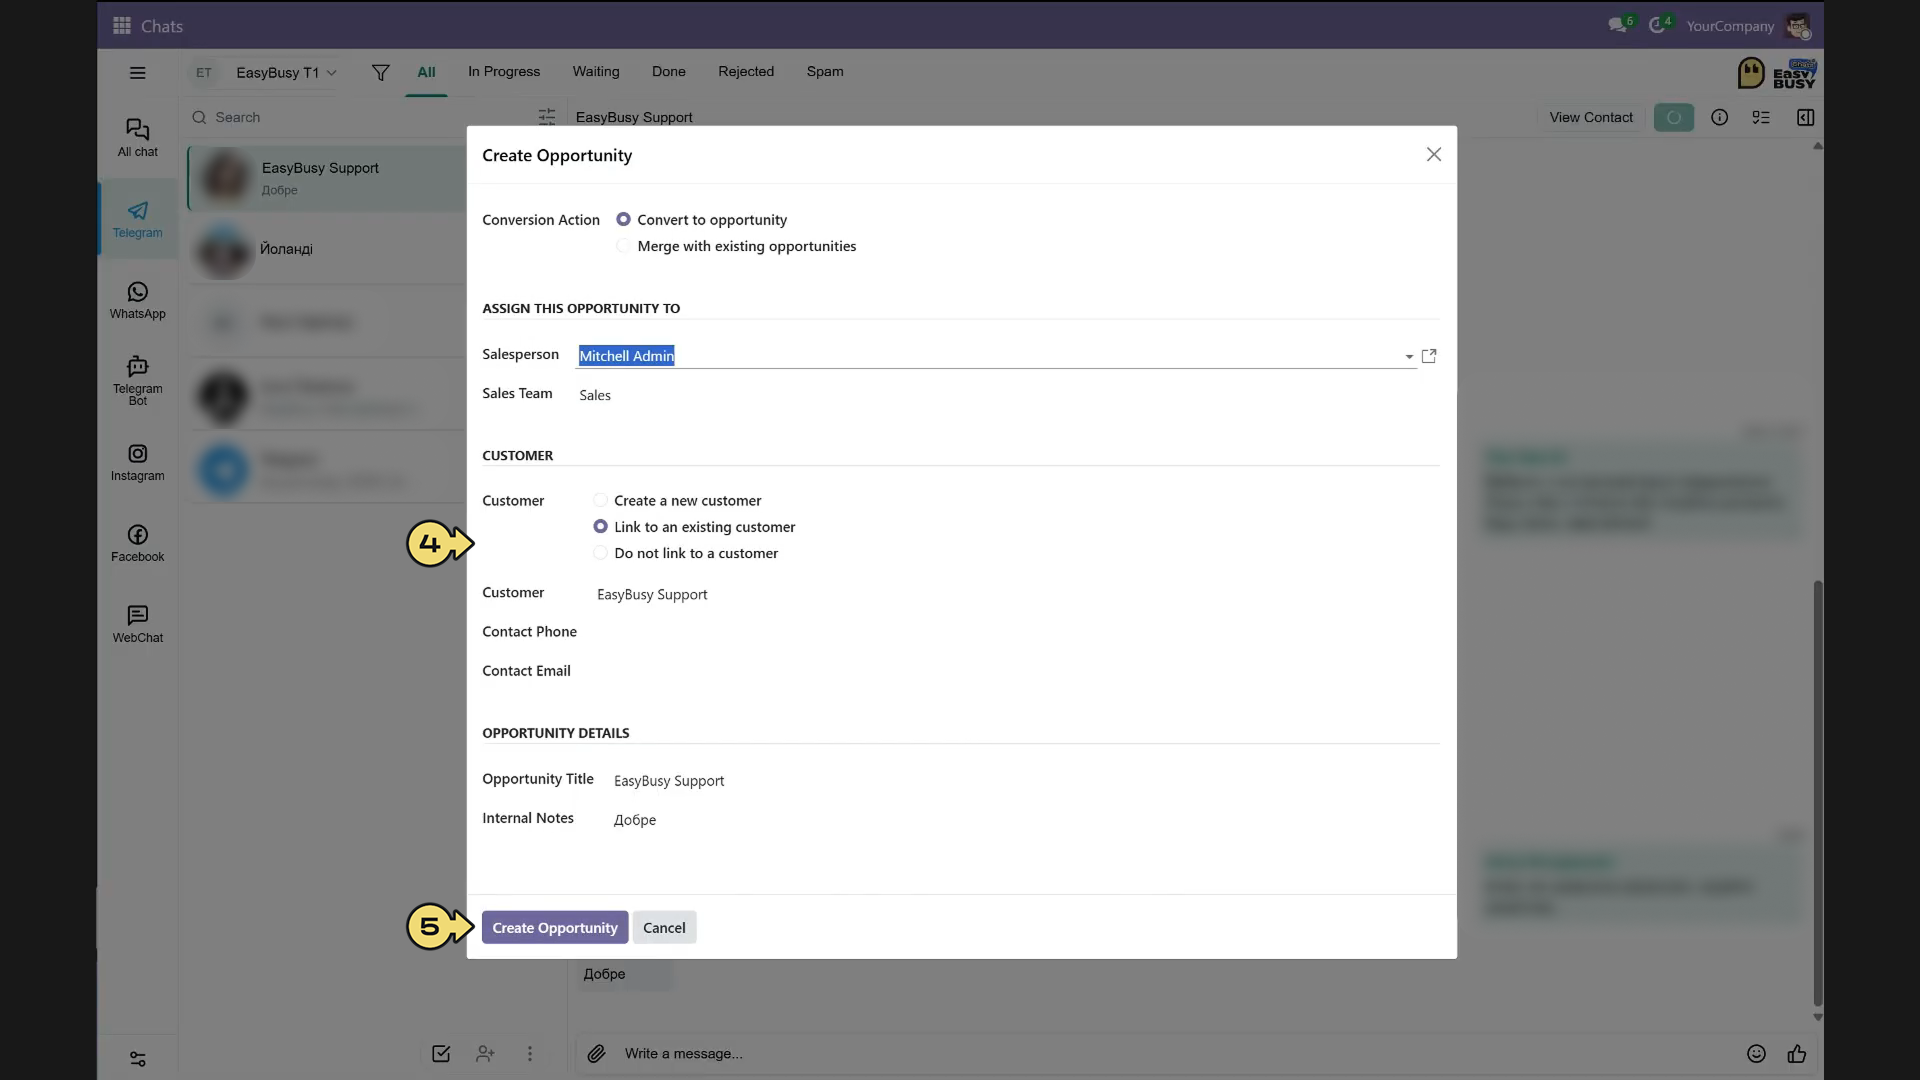Switch to the Waiting tab
The width and height of the screenshot is (1920, 1080).
pos(596,71)
